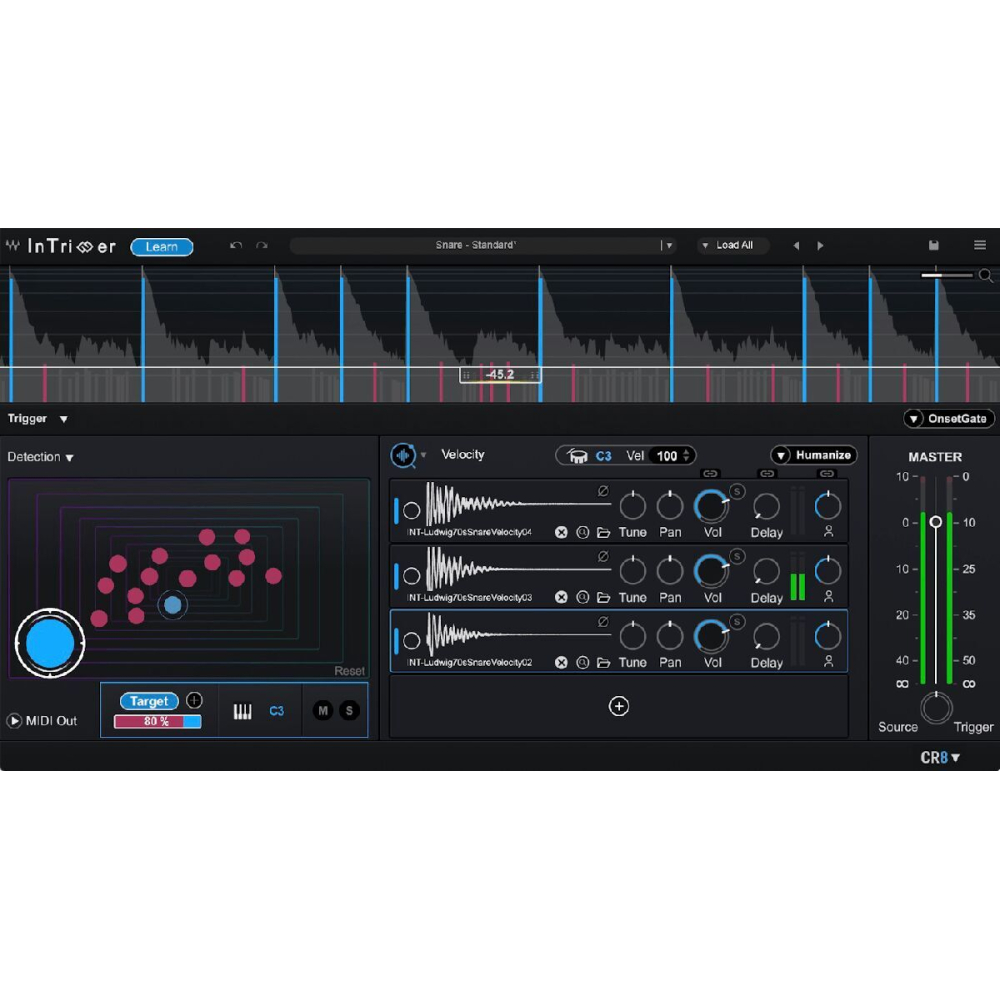Open the Detection dropdown
The width and height of the screenshot is (1000, 1000).
[x=38, y=456]
